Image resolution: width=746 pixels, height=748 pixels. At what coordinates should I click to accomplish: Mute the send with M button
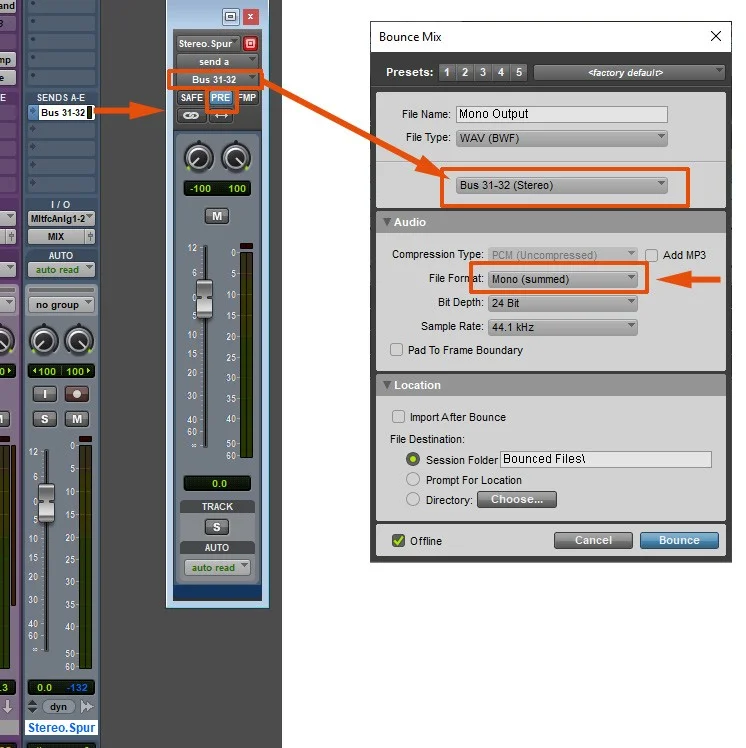217,216
